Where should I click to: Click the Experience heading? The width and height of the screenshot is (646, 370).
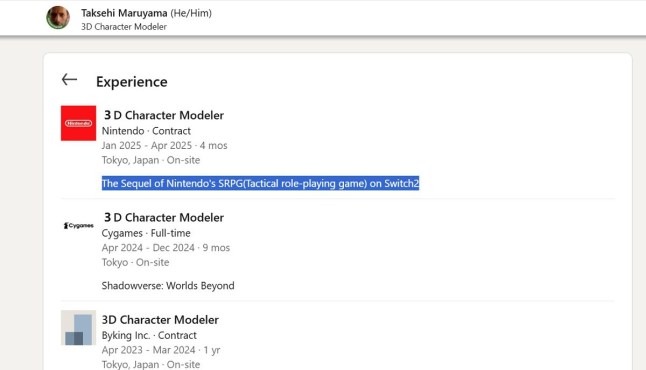click(131, 82)
